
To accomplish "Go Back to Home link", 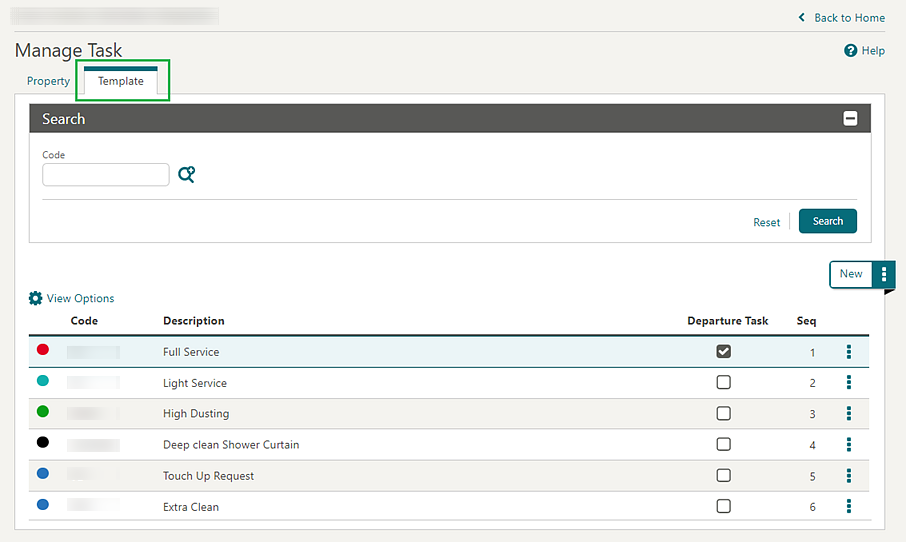I will [x=849, y=17].
